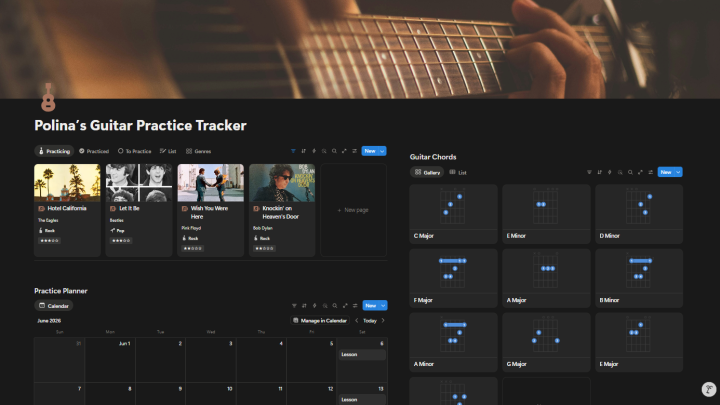Click the Jun 1 calendar cell
This screenshot has width=720, height=405.
(110, 360)
